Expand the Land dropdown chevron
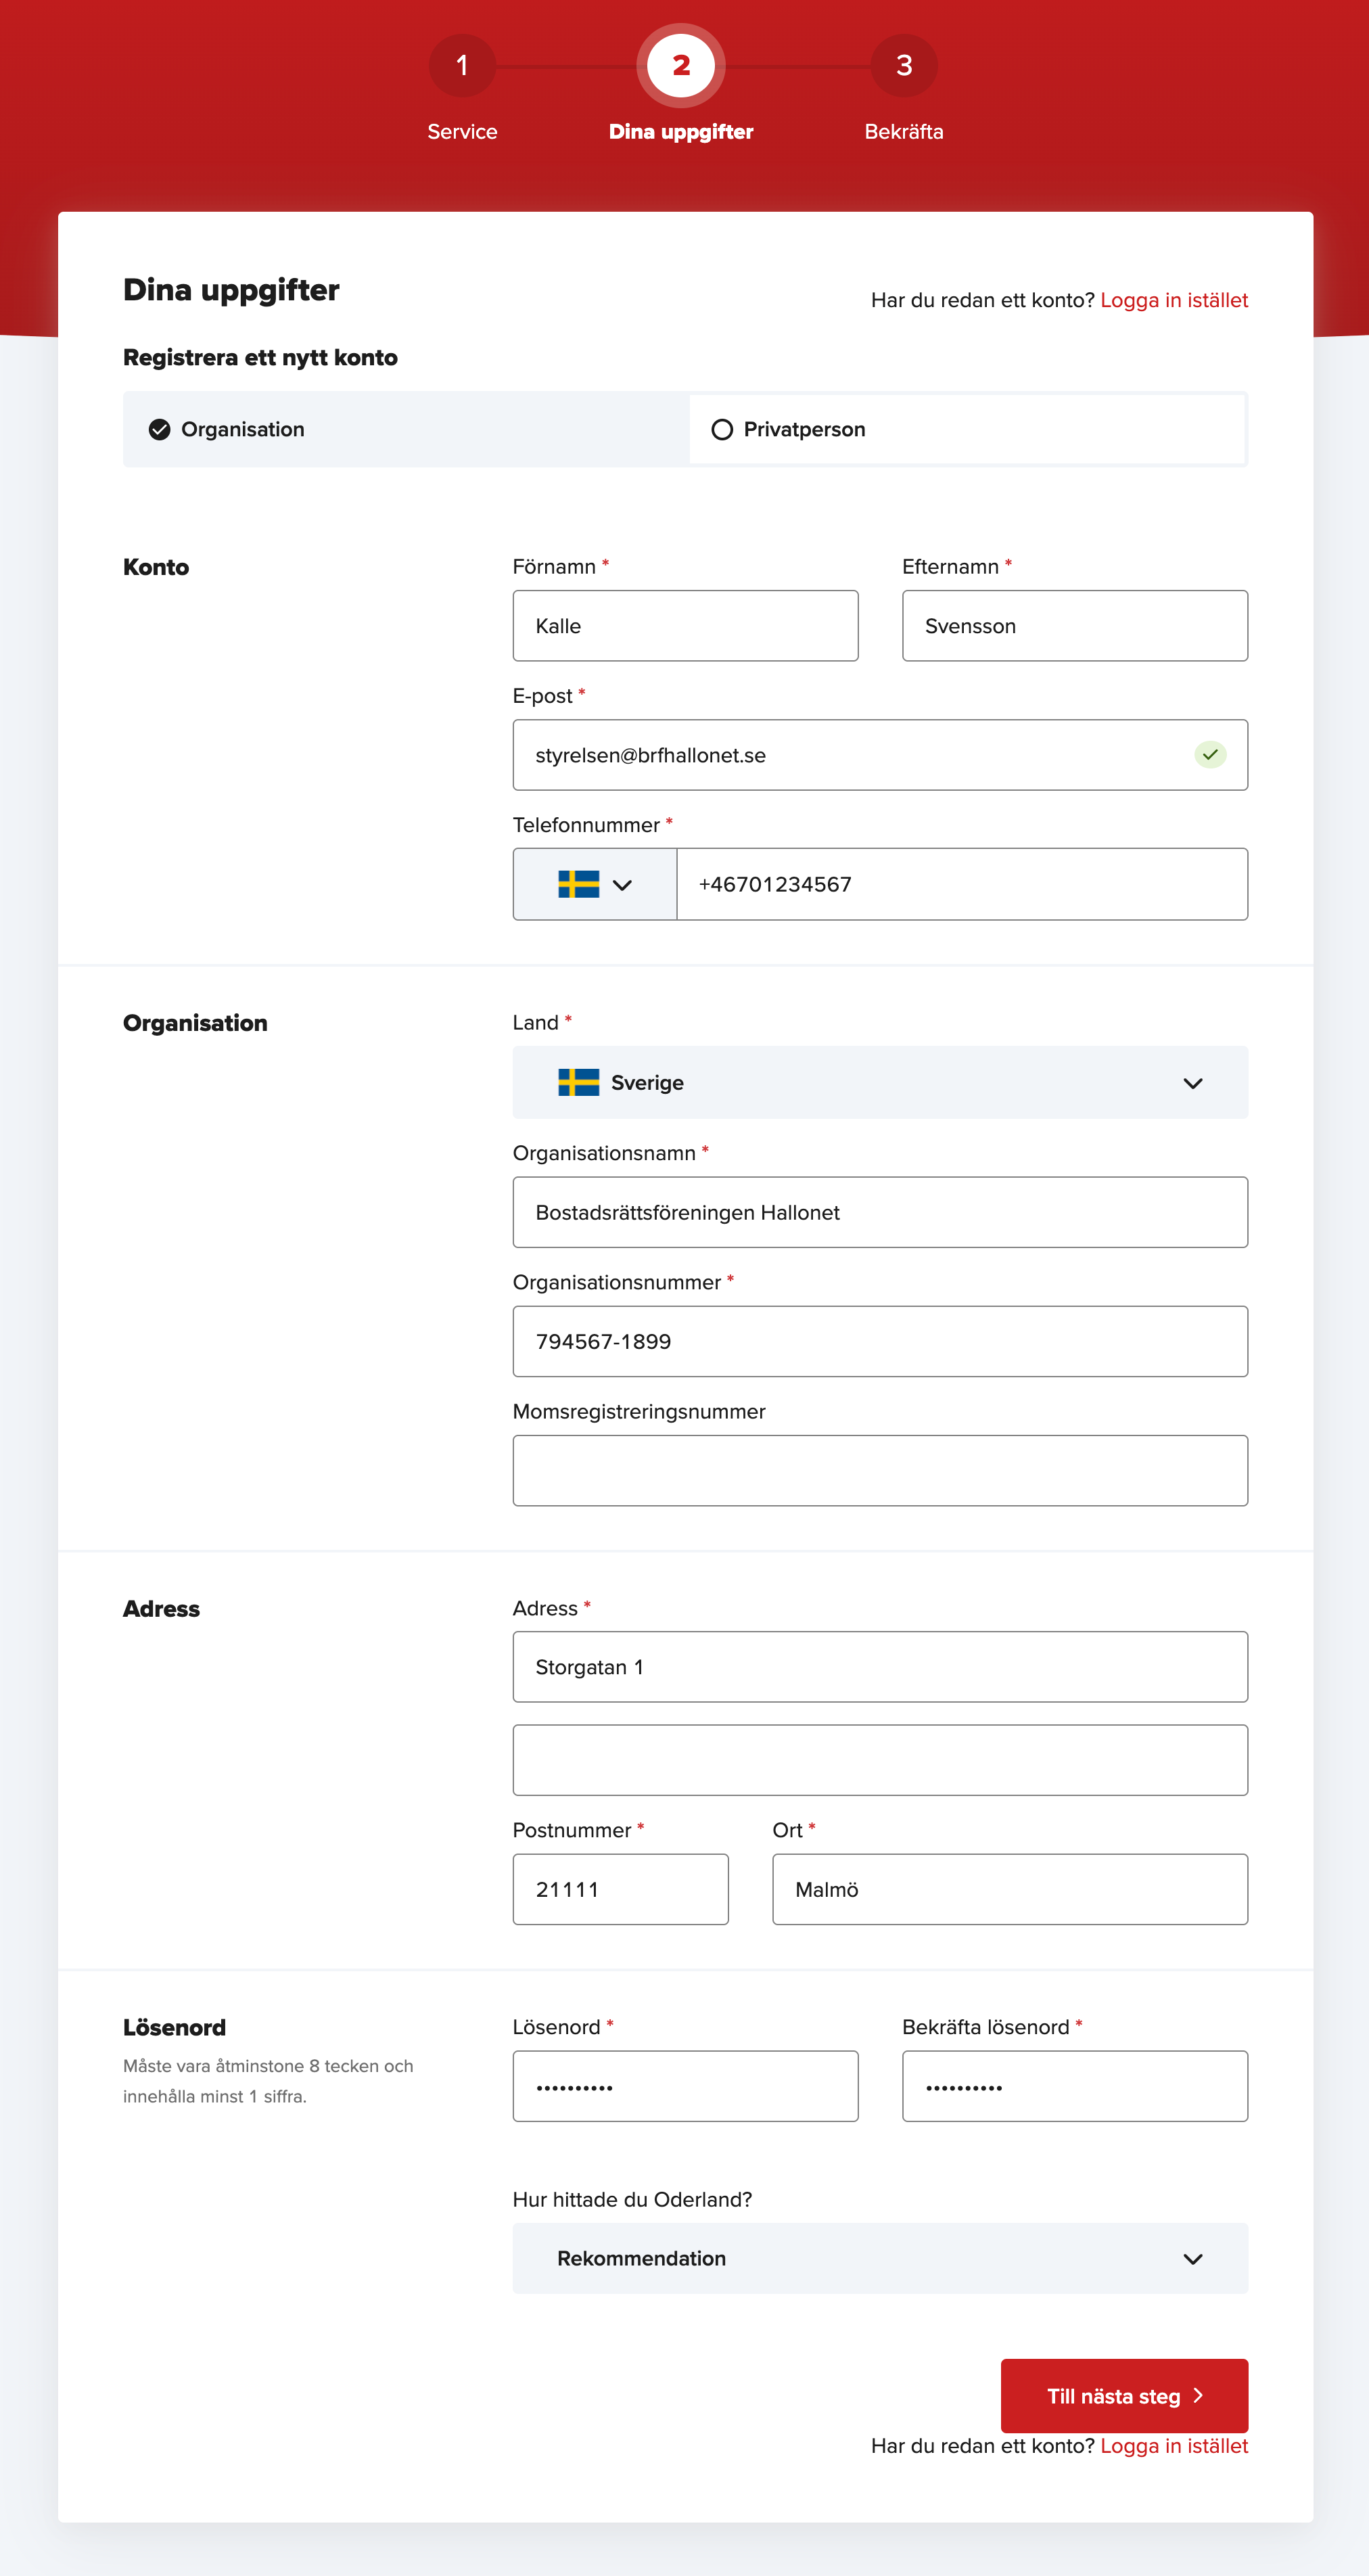Image resolution: width=1369 pixels, height=2576 pixels. pyautogui.click(x=1192, y=1084)
